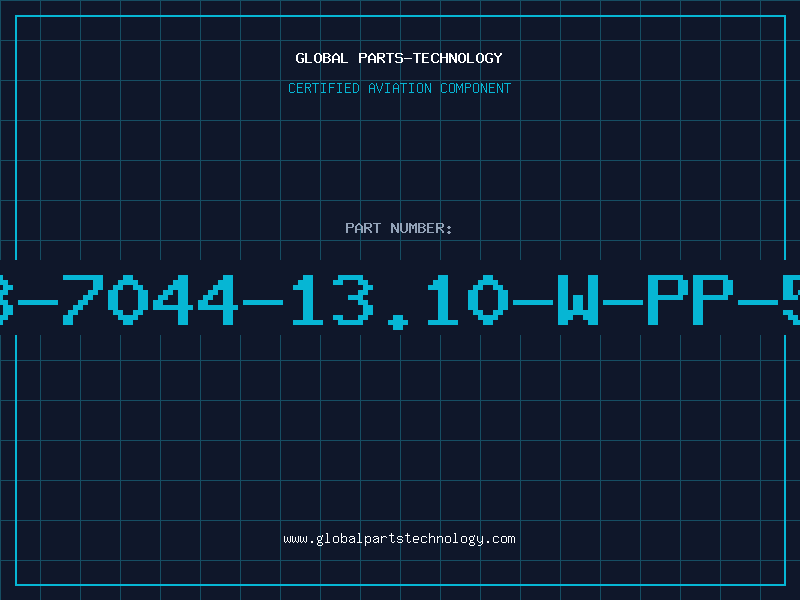Select the CERTIFIED AVIATION COMPONENT subtitle
800x600 pixels.
point(399,88)
